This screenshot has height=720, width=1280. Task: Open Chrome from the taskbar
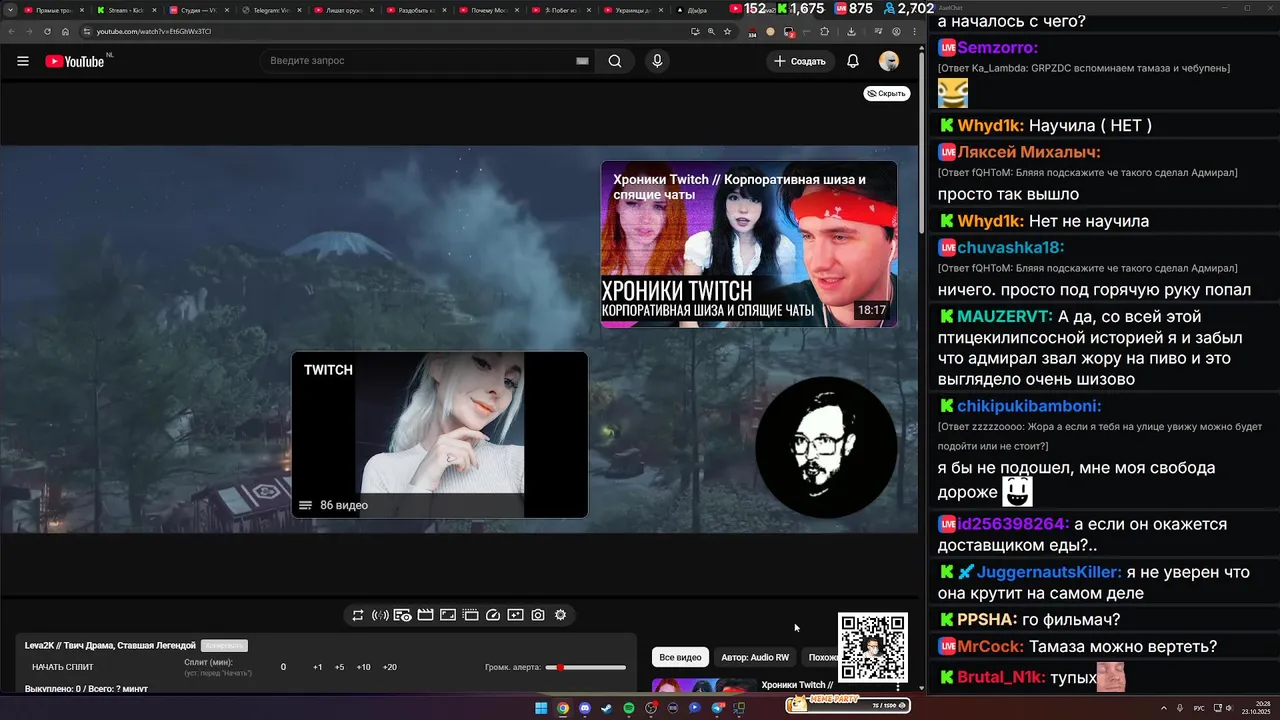pos(563,708)
